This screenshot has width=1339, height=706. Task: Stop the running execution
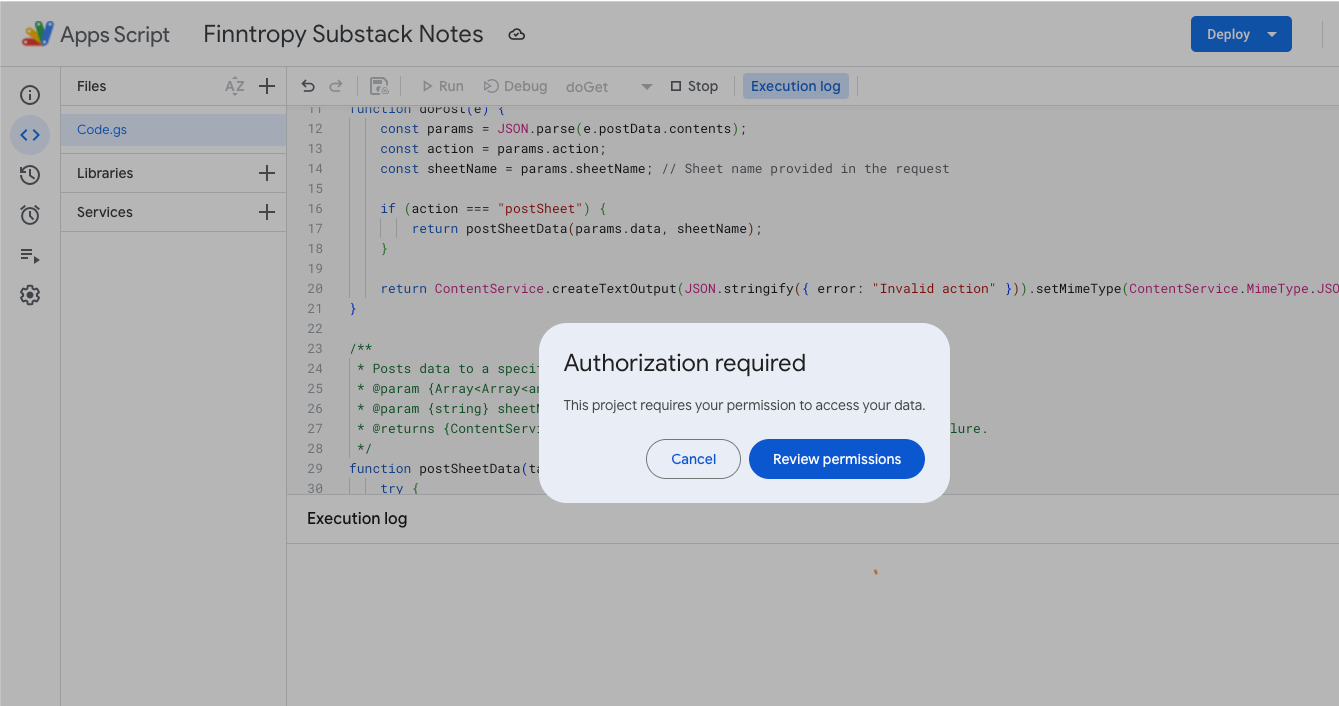[694, 86]
